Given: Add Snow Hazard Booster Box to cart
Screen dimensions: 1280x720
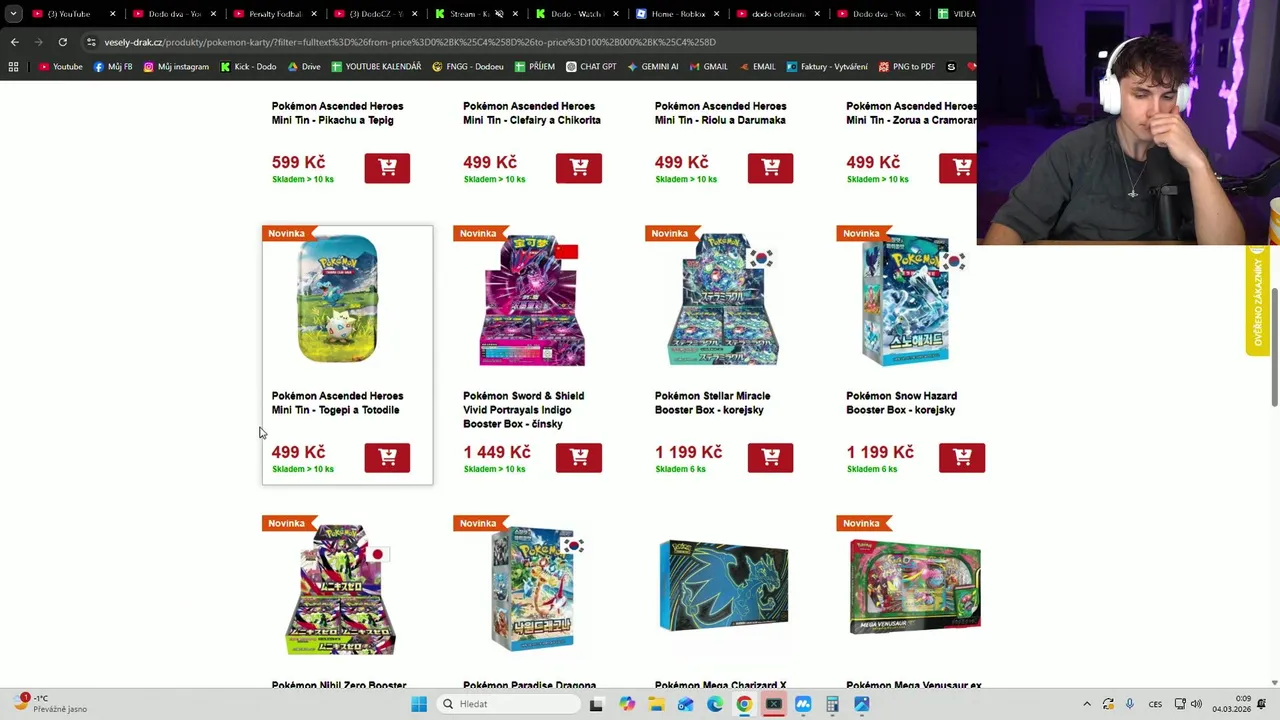Looking at the screenshot, I should click(962, 457).
